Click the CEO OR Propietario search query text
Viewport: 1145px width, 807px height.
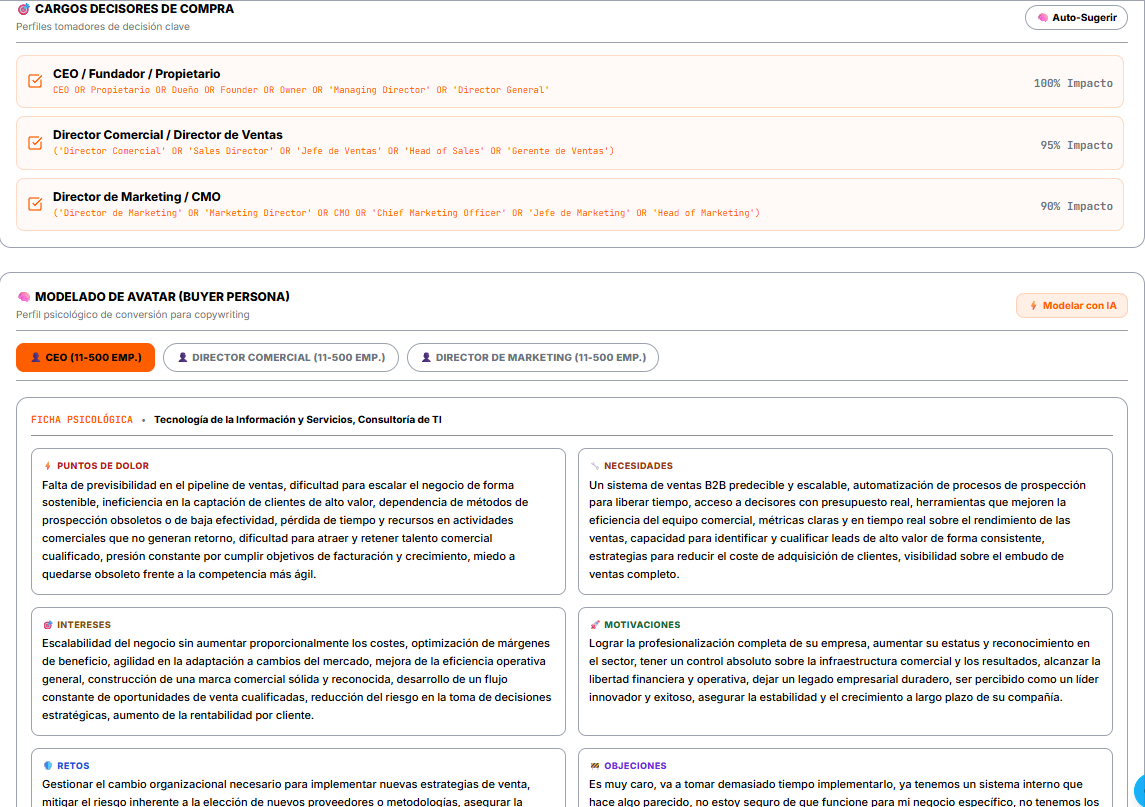click(x=301, y=90)
